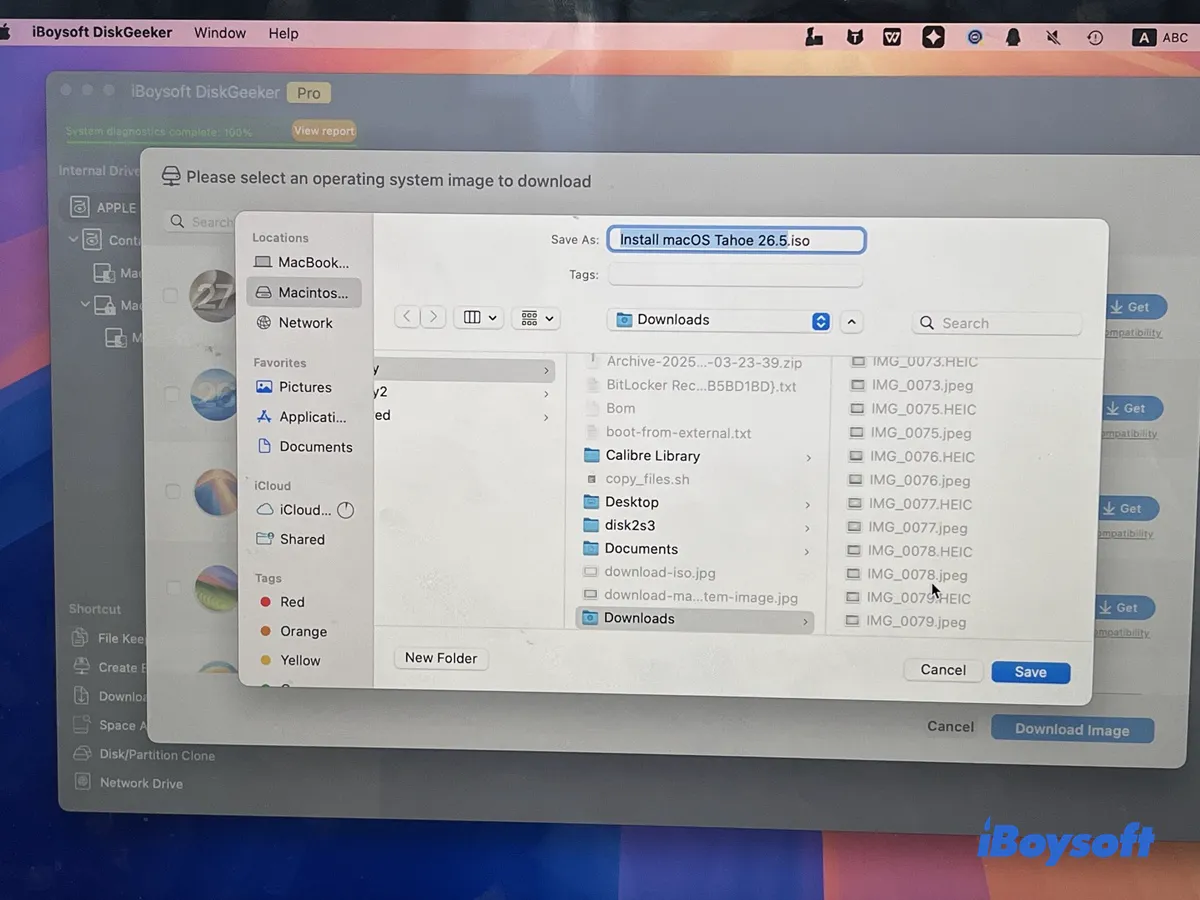Image resolution: width=1200 pixels, height=900 pixels.
Task: Open Network Drive shortcut in DiskGeeker
Action: click(128, 783)
